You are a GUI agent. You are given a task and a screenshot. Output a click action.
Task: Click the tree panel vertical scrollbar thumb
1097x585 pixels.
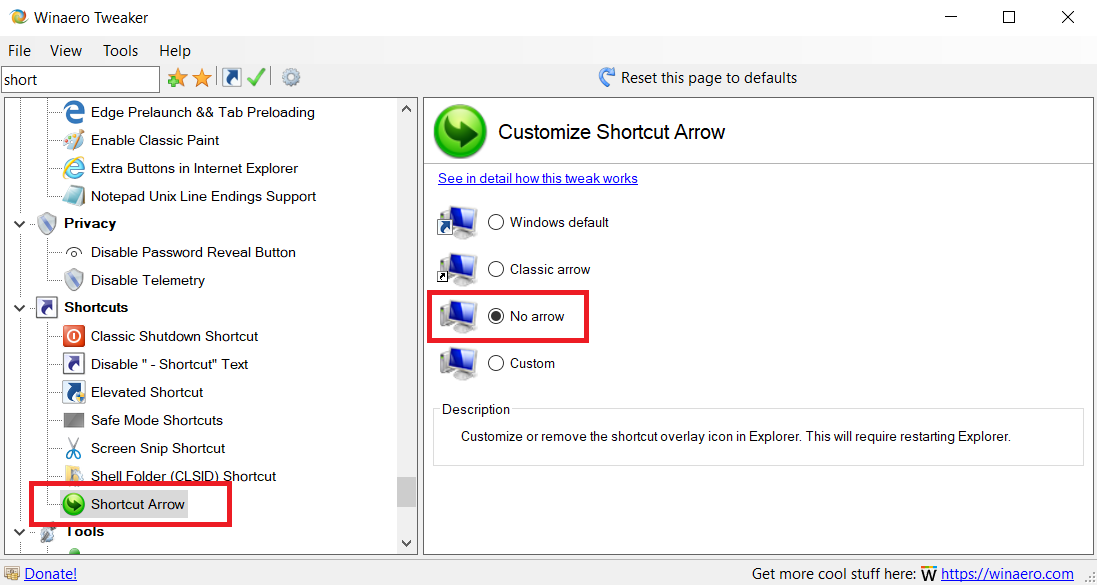point(406,492)
